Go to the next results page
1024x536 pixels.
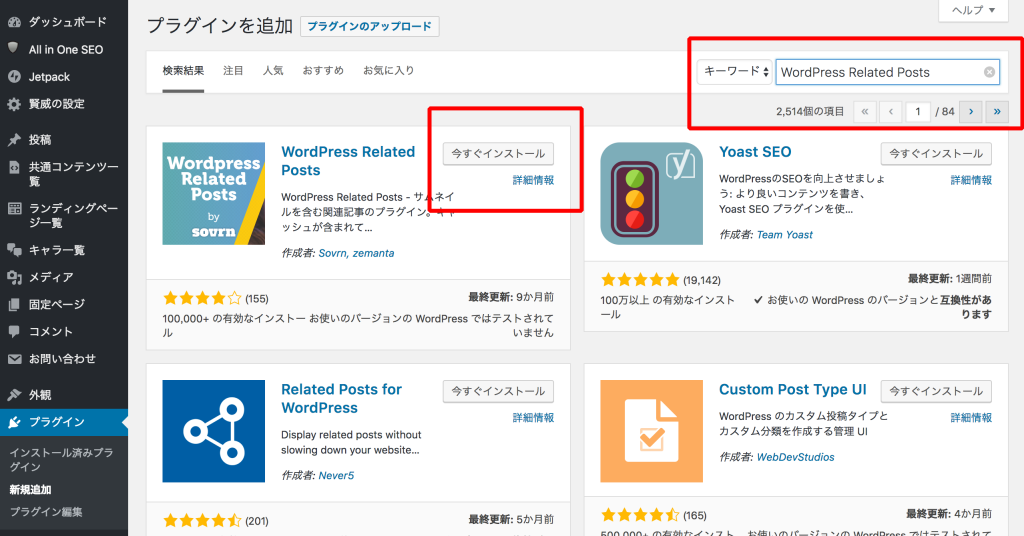(971, 112)
